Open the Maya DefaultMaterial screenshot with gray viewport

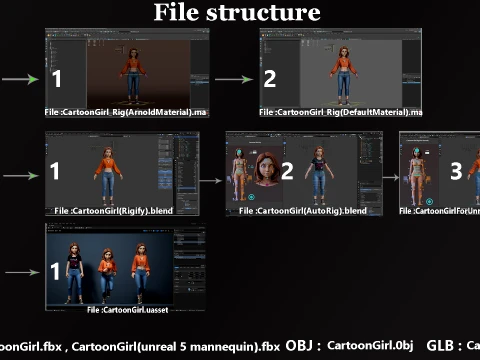click(341, 72)
